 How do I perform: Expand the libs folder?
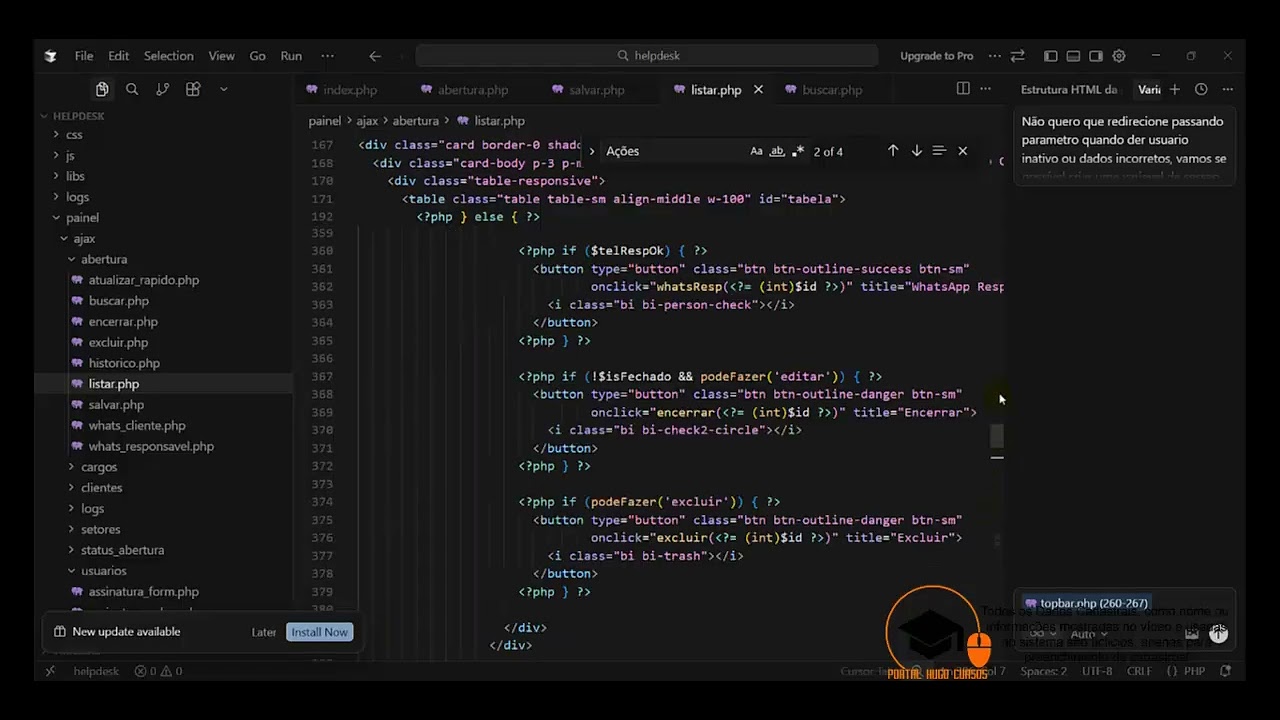click(x=75, y=176)
